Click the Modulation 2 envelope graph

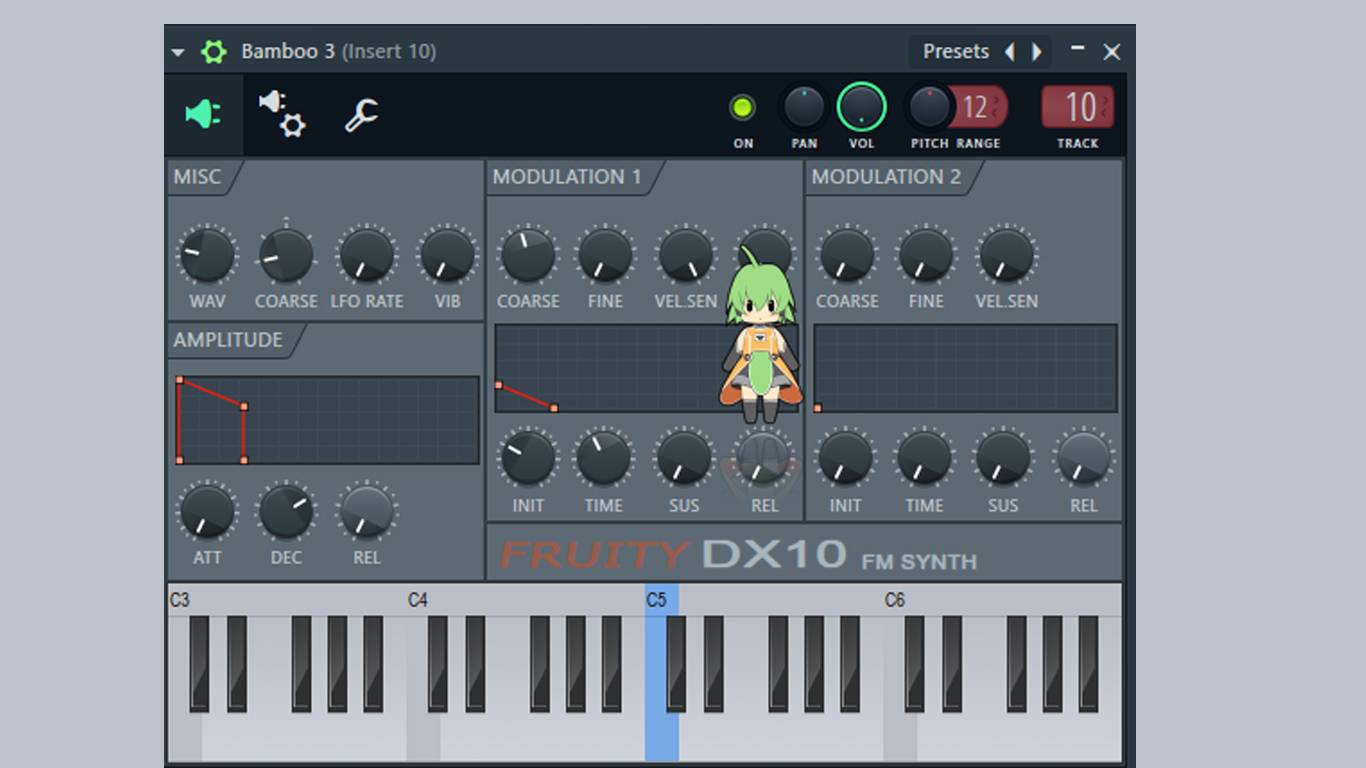(x=965, y=368)
